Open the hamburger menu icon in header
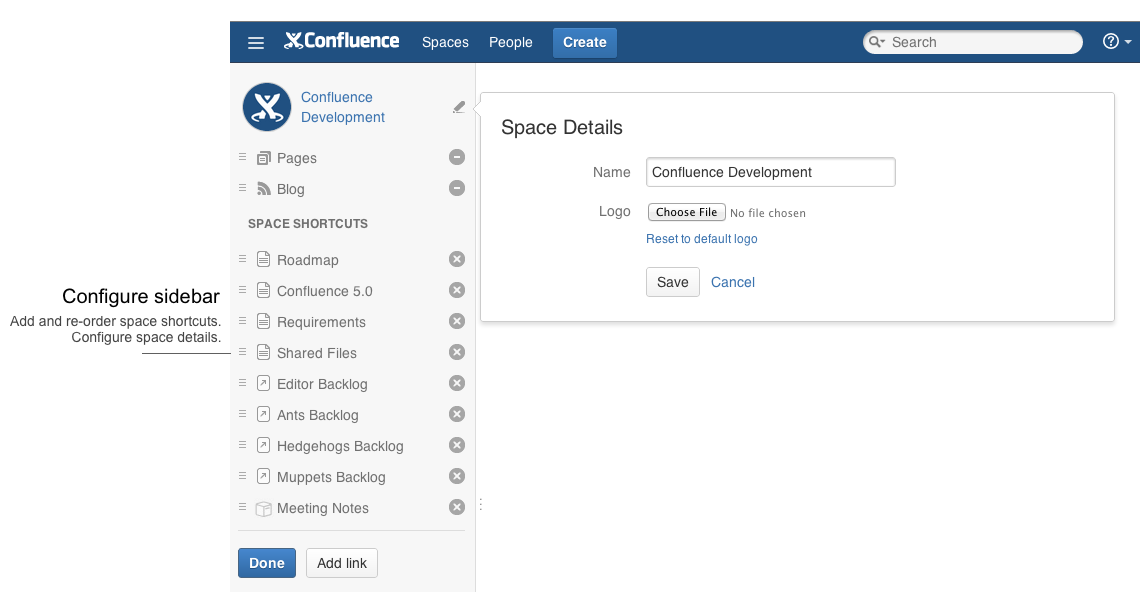This screenshot has width=1140, height=592. 256,42
